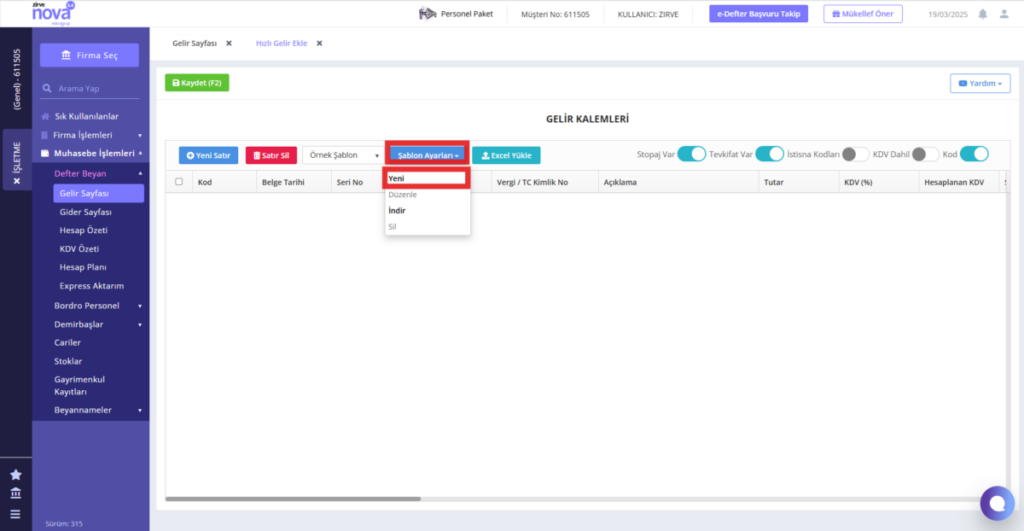The height and width of the screenshot is (531, 1024).
Task: Switch to the Gelir Sayfası tab
Action: tap(194, 43)
